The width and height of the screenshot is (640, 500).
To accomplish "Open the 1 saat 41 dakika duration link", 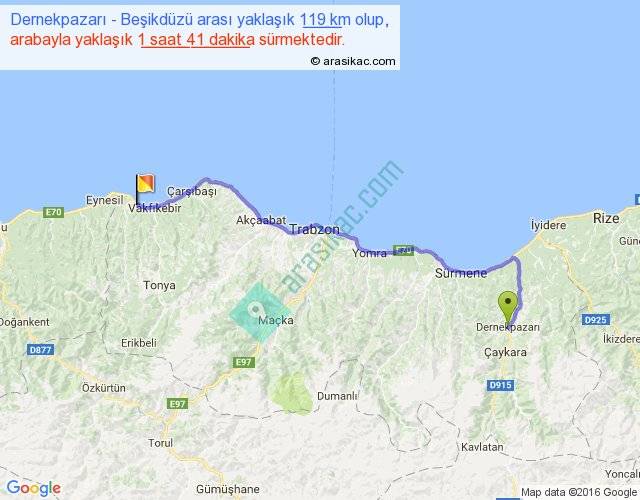I will [191, 39].
